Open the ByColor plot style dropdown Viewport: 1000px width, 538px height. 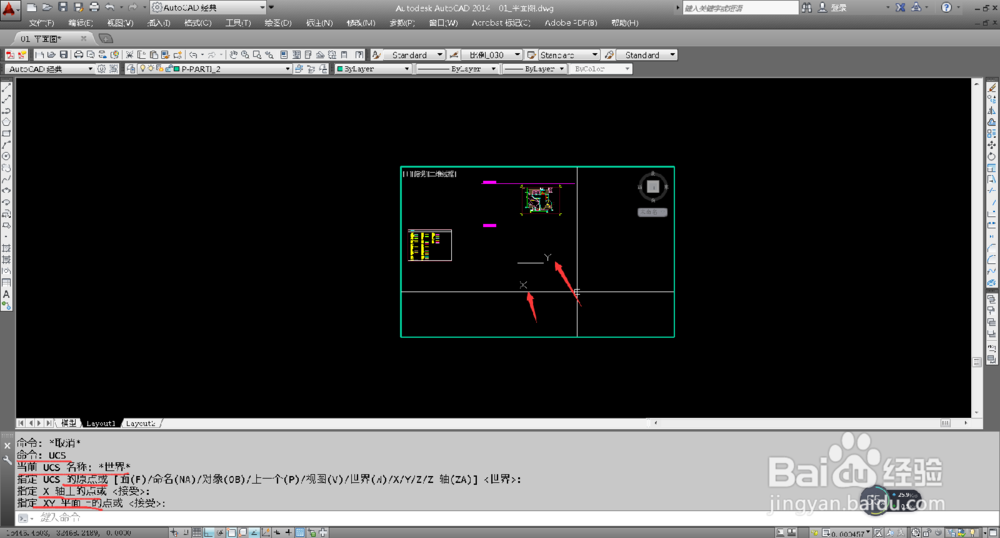tap(601, 69)
